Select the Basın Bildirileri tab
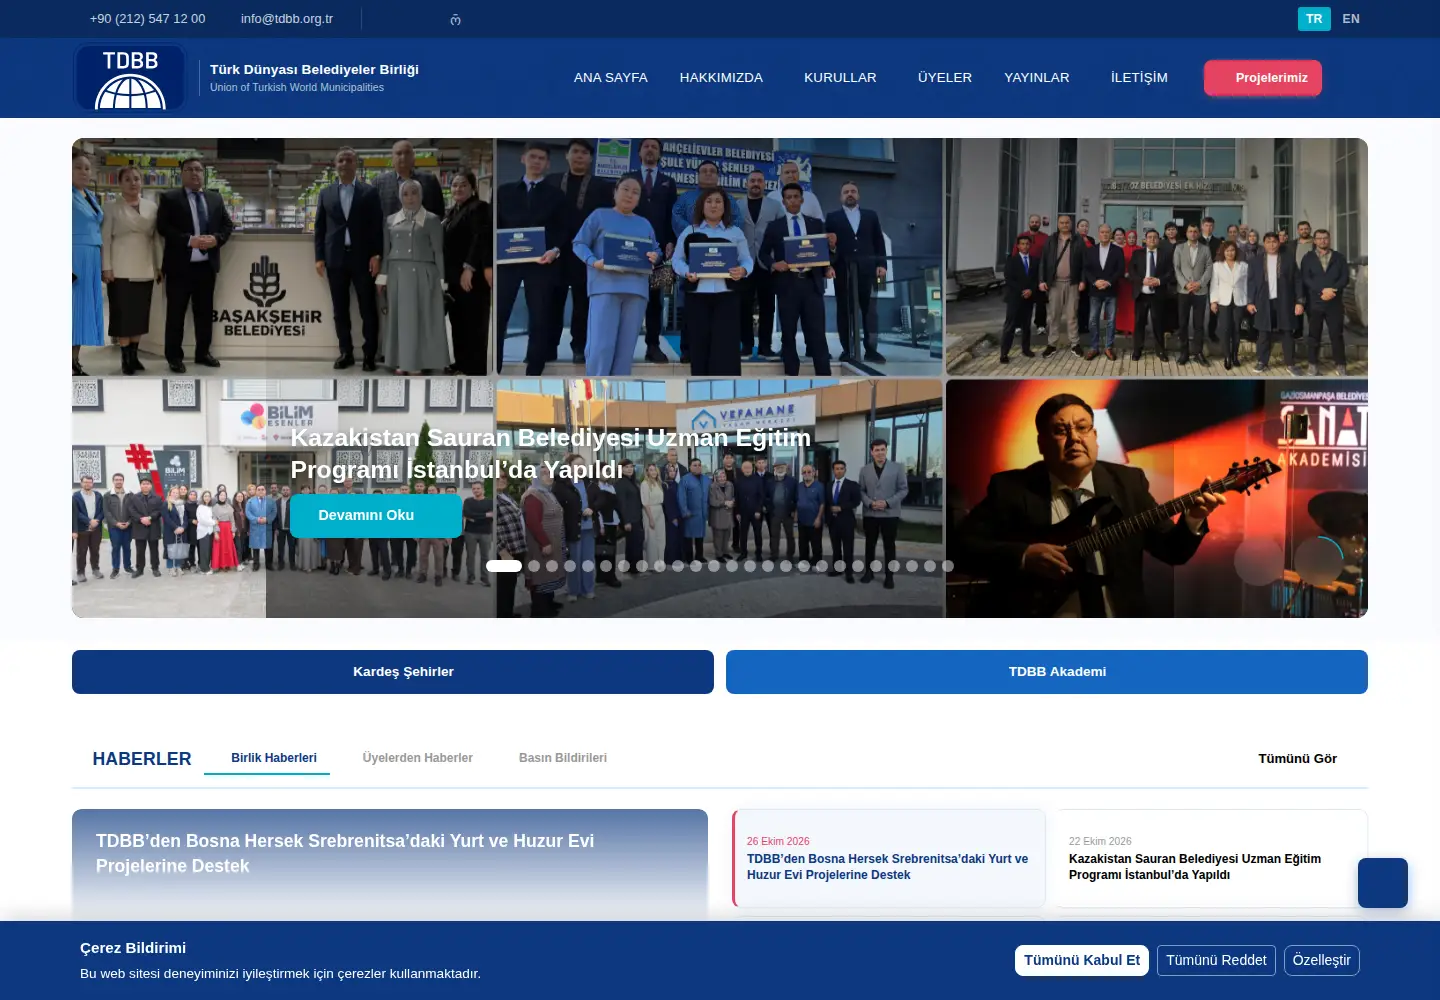1440x1000 pixels. 563,758
